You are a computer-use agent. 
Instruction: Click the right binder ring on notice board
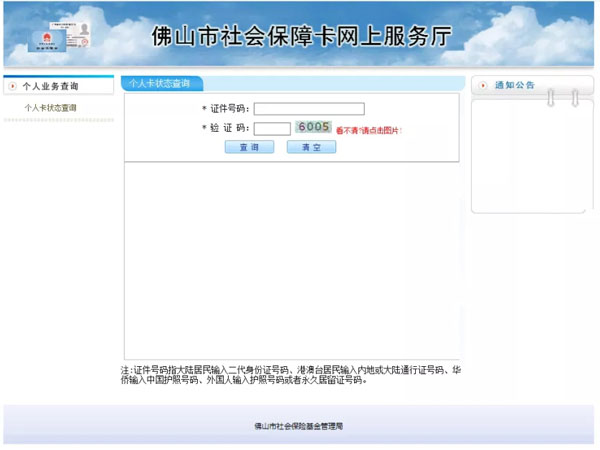click(x=575, y=96)
